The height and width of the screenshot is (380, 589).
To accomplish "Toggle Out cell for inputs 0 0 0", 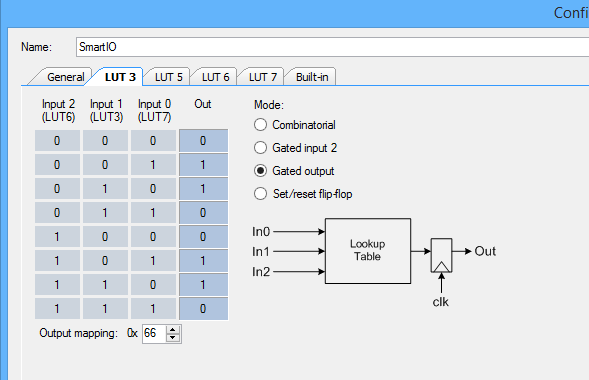I will tap(203, 141).
